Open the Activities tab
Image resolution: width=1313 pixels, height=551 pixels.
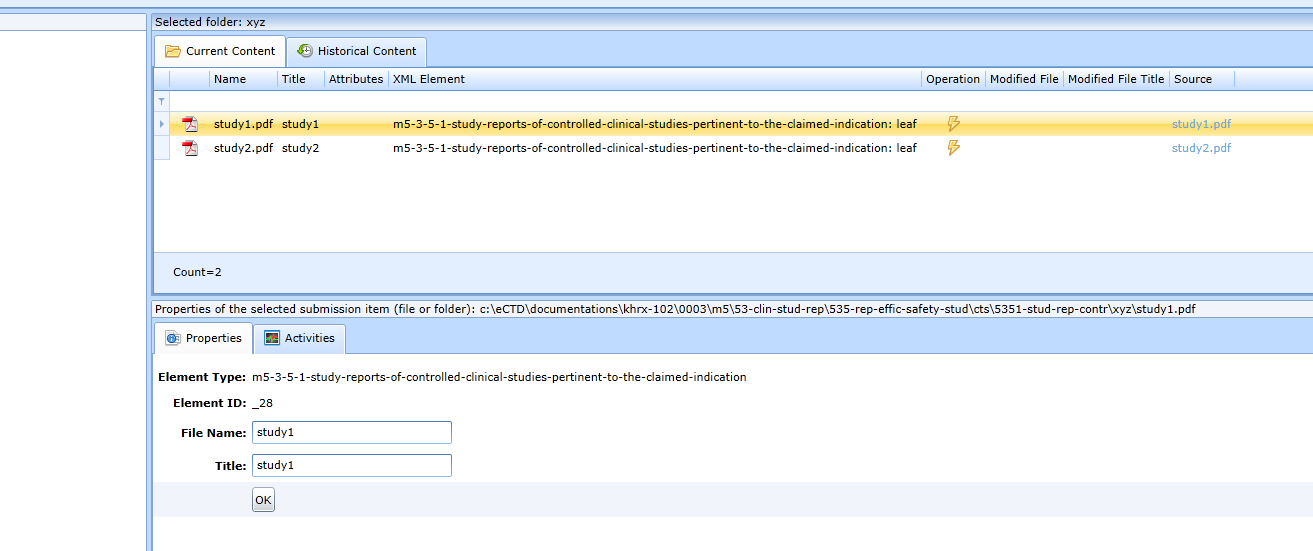[299, 338]
